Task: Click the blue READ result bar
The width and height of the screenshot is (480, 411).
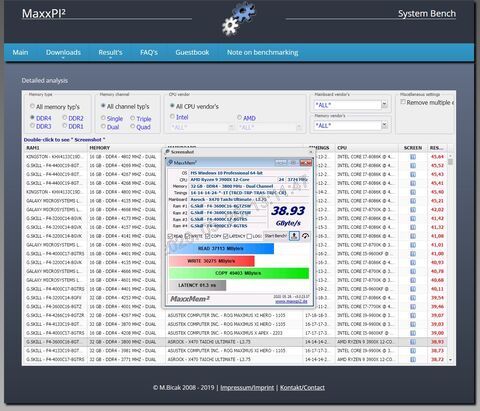Action: 221,249
